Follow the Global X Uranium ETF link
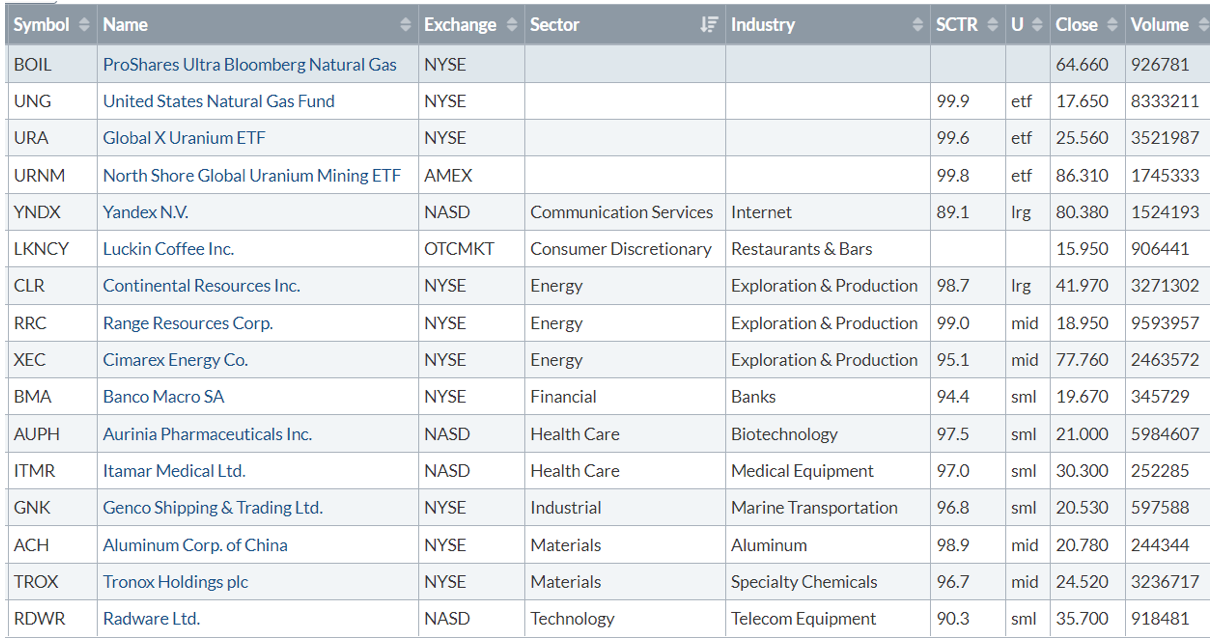The image size is (1212, 638). tap(184, 138)
